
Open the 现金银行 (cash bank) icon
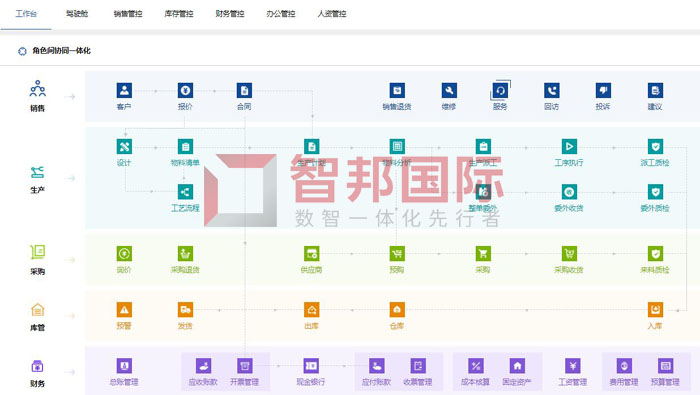coord(311,366)
